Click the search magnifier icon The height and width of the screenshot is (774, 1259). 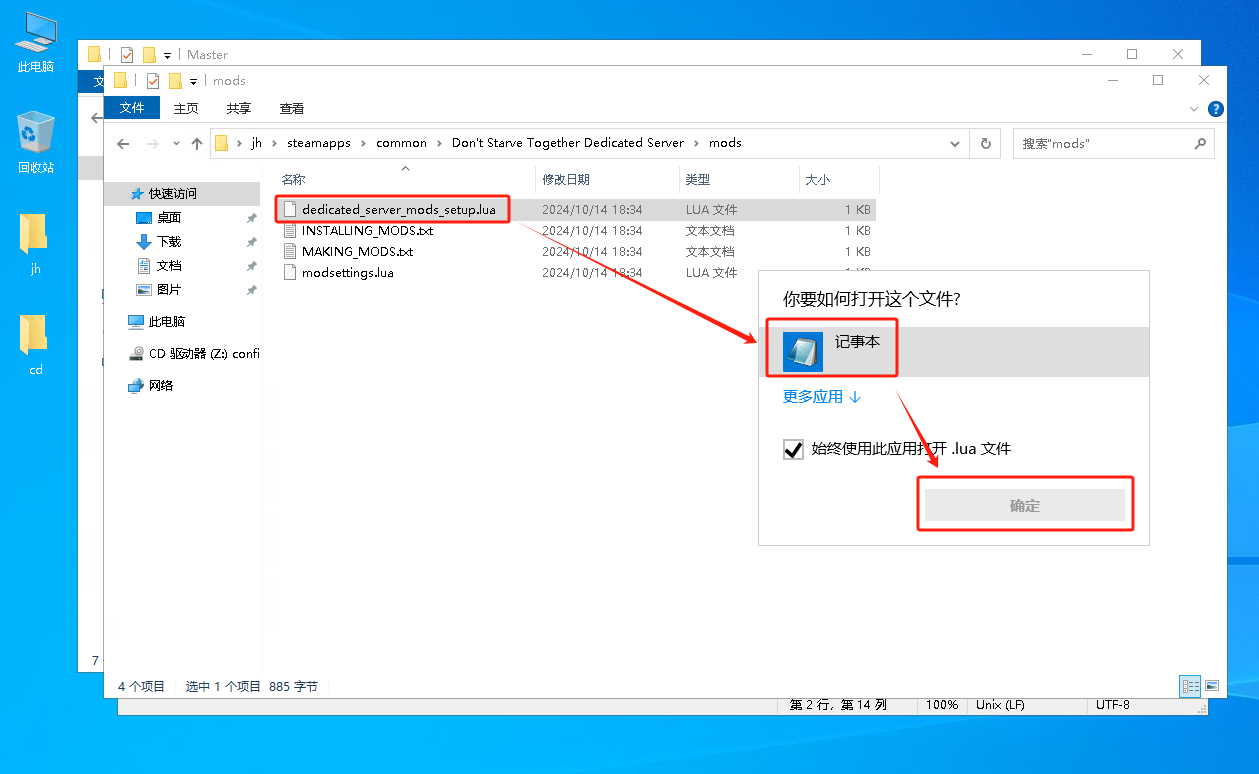click(x=1200, y=143)
